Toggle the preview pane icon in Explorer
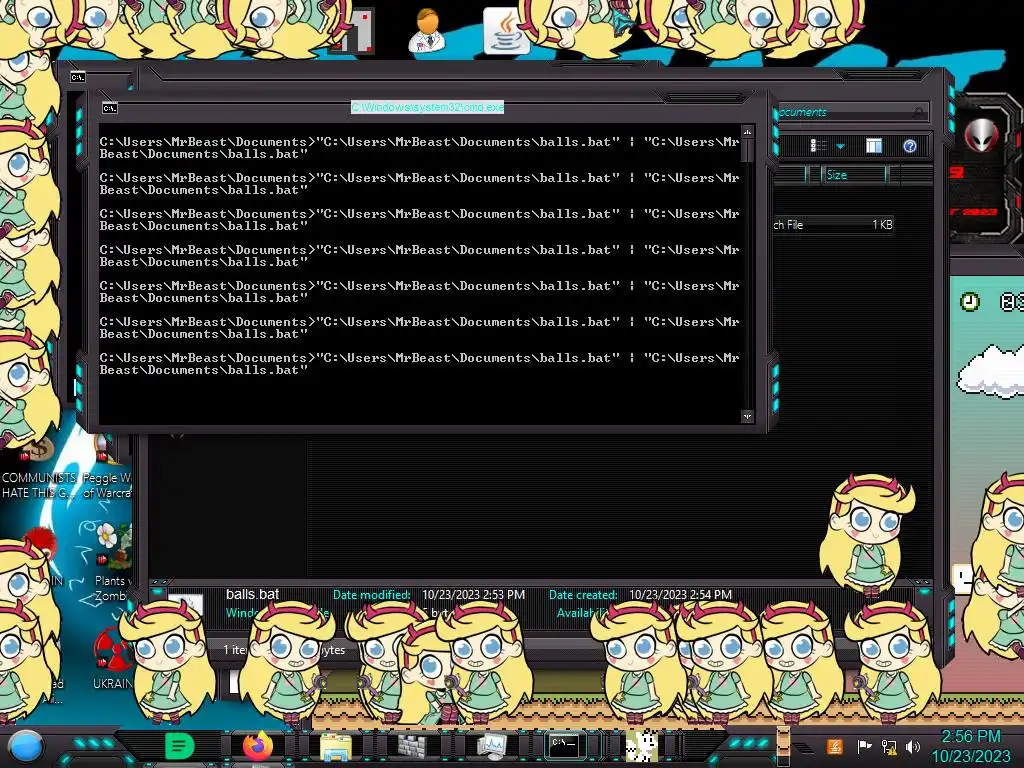Viewport: 1024px width, 768px height. coord(874,146)
